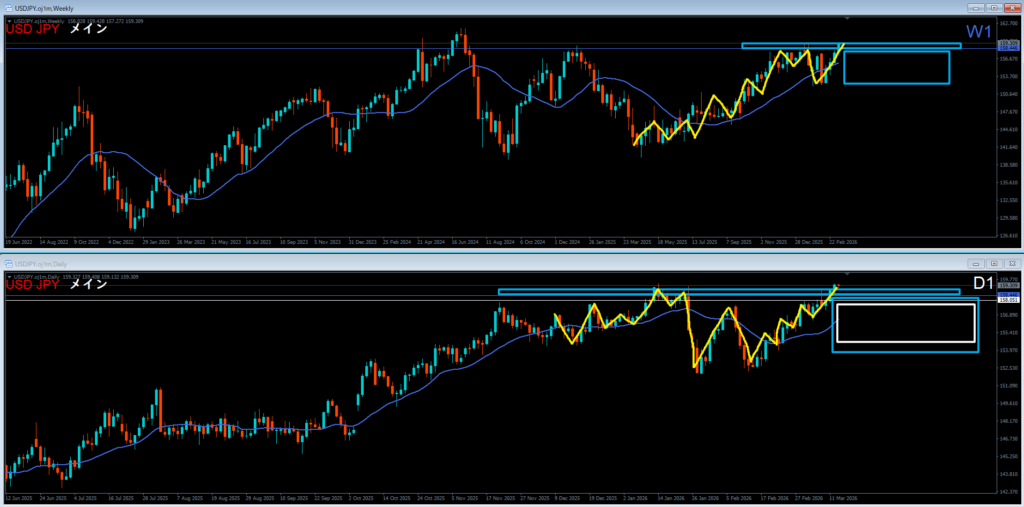Click the gray chart shift triangle in Weekly chart
Image resolution: width=1024 pixels, height=507 pixels.
click(x=847, y=18)
